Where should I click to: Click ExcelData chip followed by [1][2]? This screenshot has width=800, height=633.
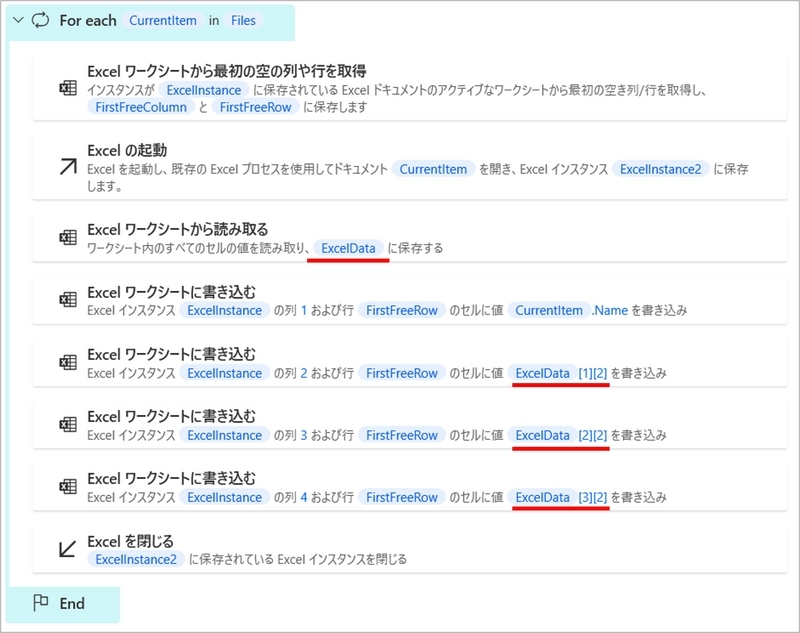tap(542, 373)
